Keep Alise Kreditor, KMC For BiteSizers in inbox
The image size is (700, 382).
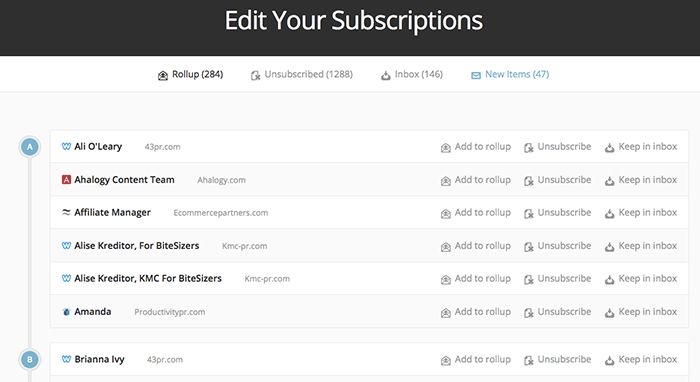641,278
